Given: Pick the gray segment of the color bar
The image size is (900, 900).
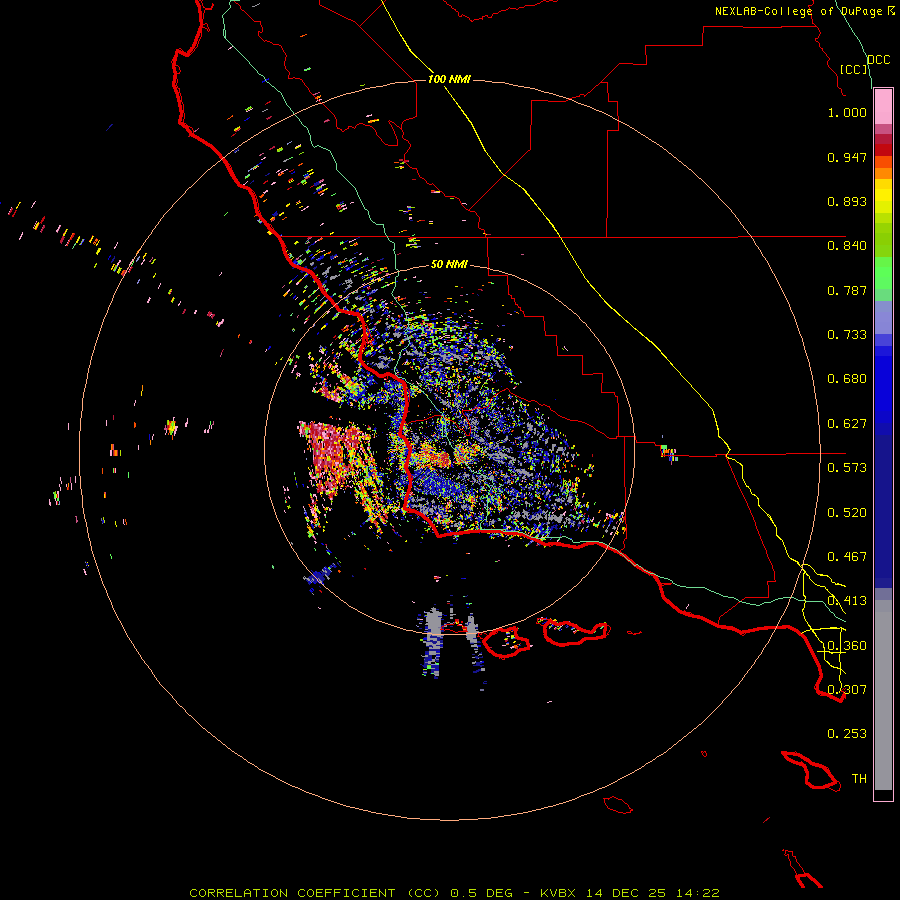Looking at the screenshot, I should click(x=883, y=695).
